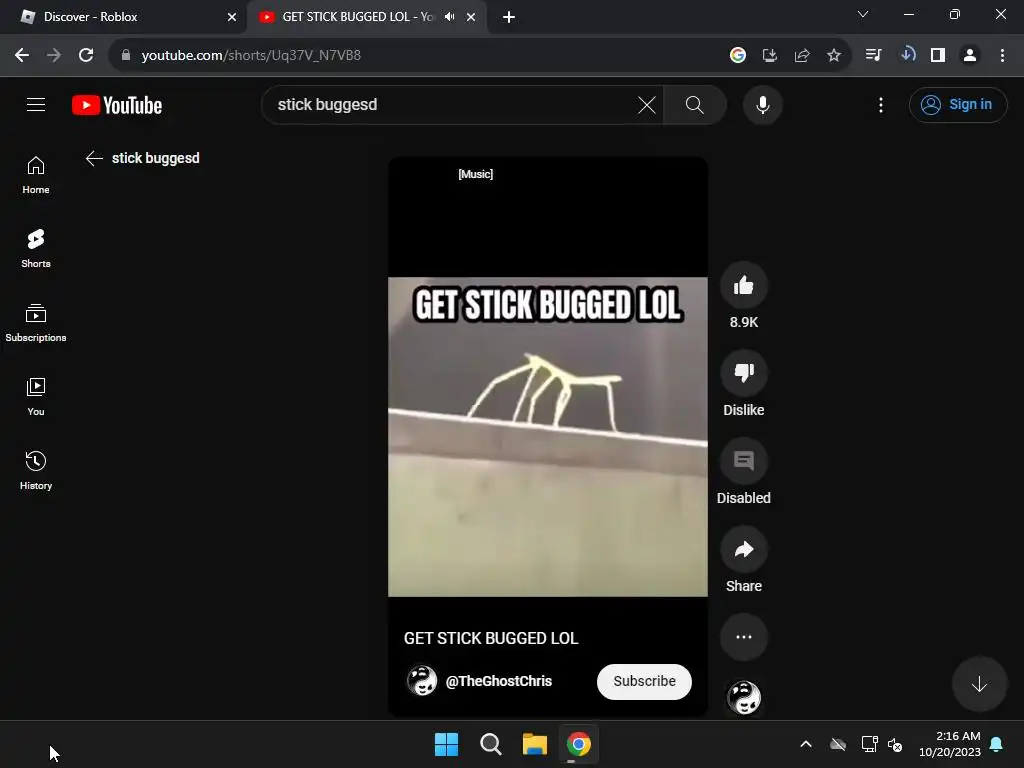Open more actions for the short

(x=743, y=637)
